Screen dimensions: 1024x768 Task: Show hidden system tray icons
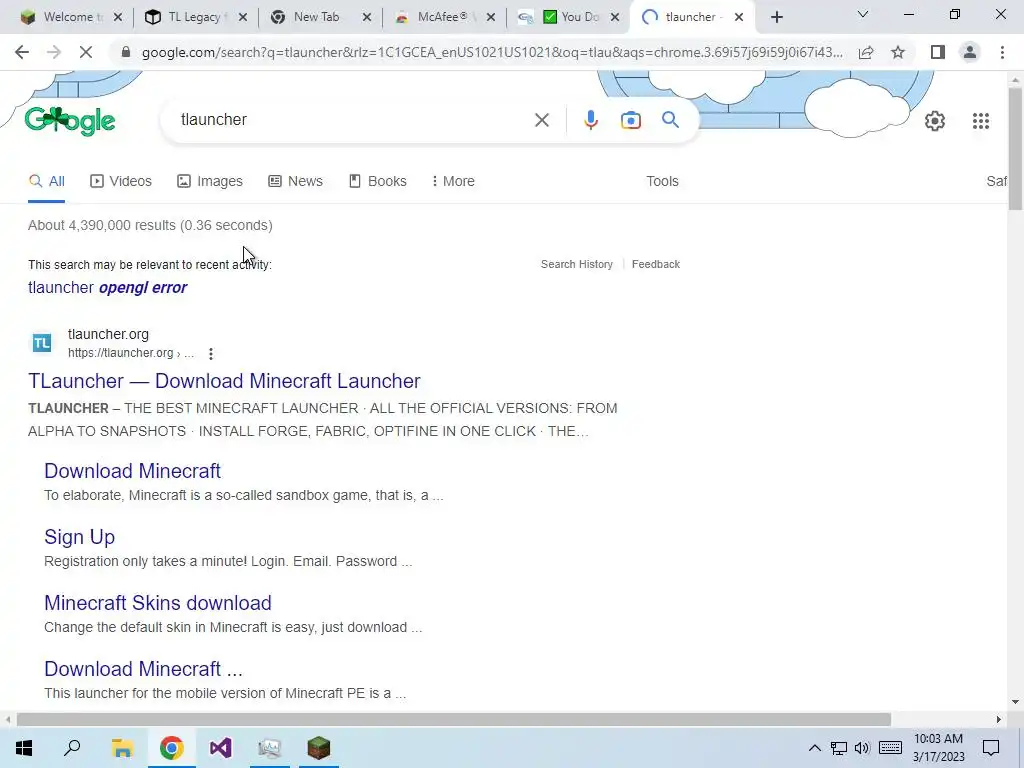pyautogui.click(x=814, y=748)
